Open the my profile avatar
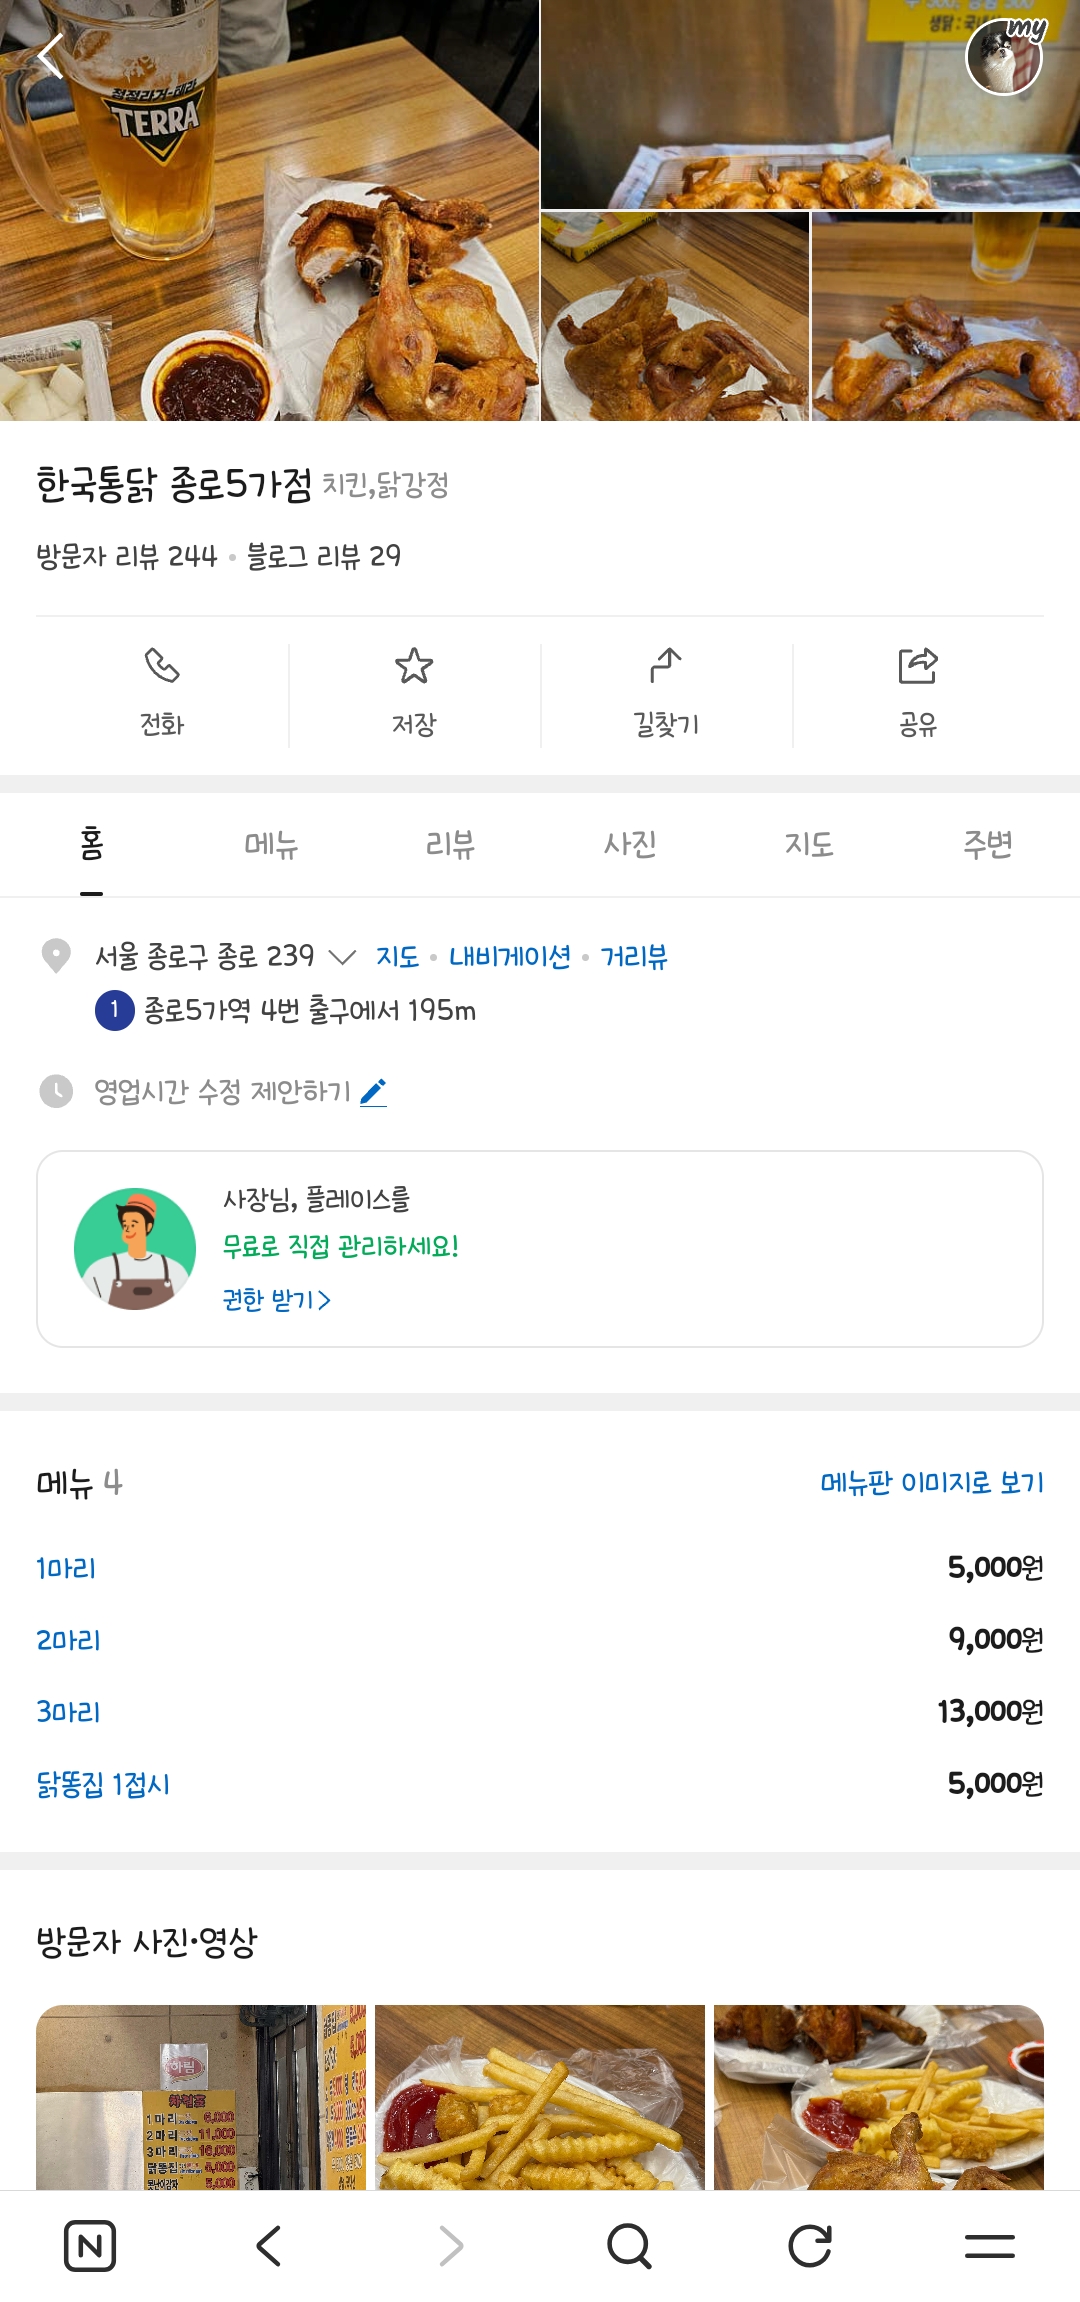 (x=1004, y=56)
